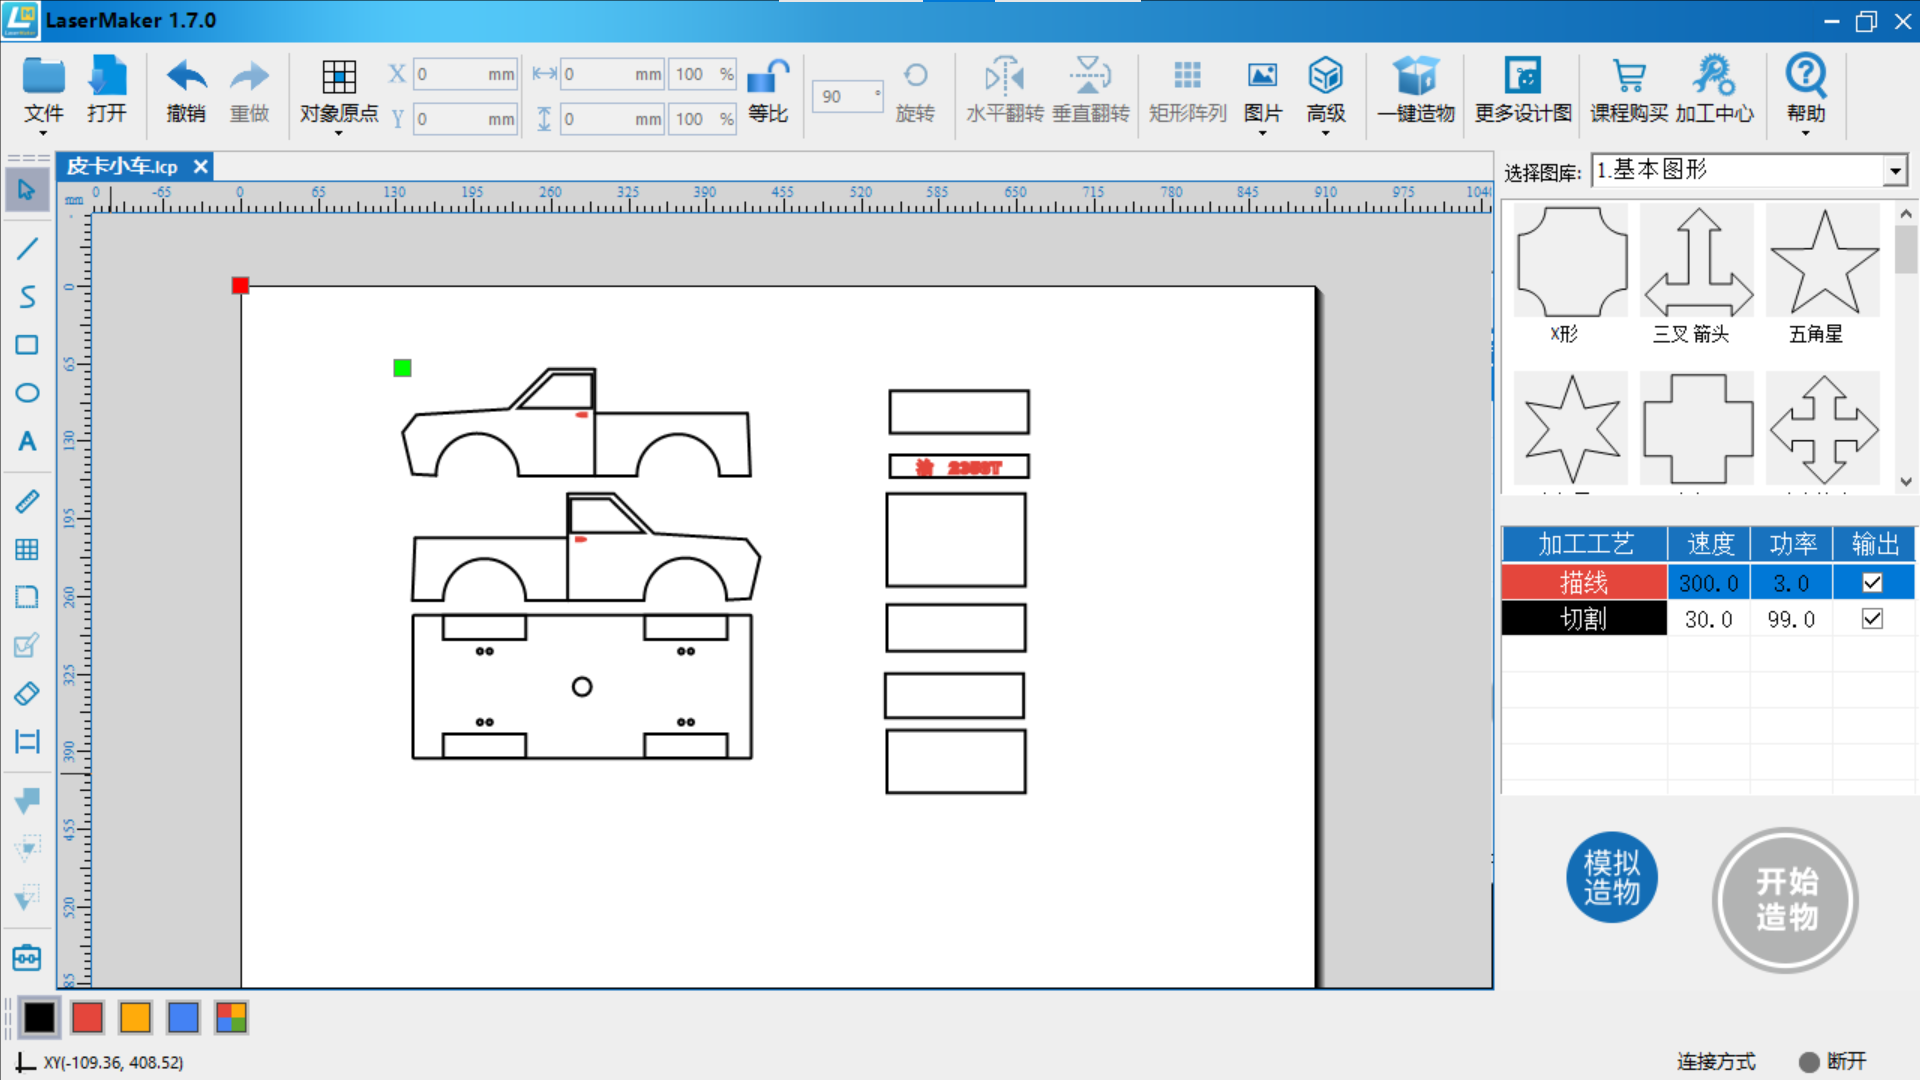Click the 模拟造物 simulate button
The height and width of the screenshot is (1080, 1920).
tap(1612, 877)
